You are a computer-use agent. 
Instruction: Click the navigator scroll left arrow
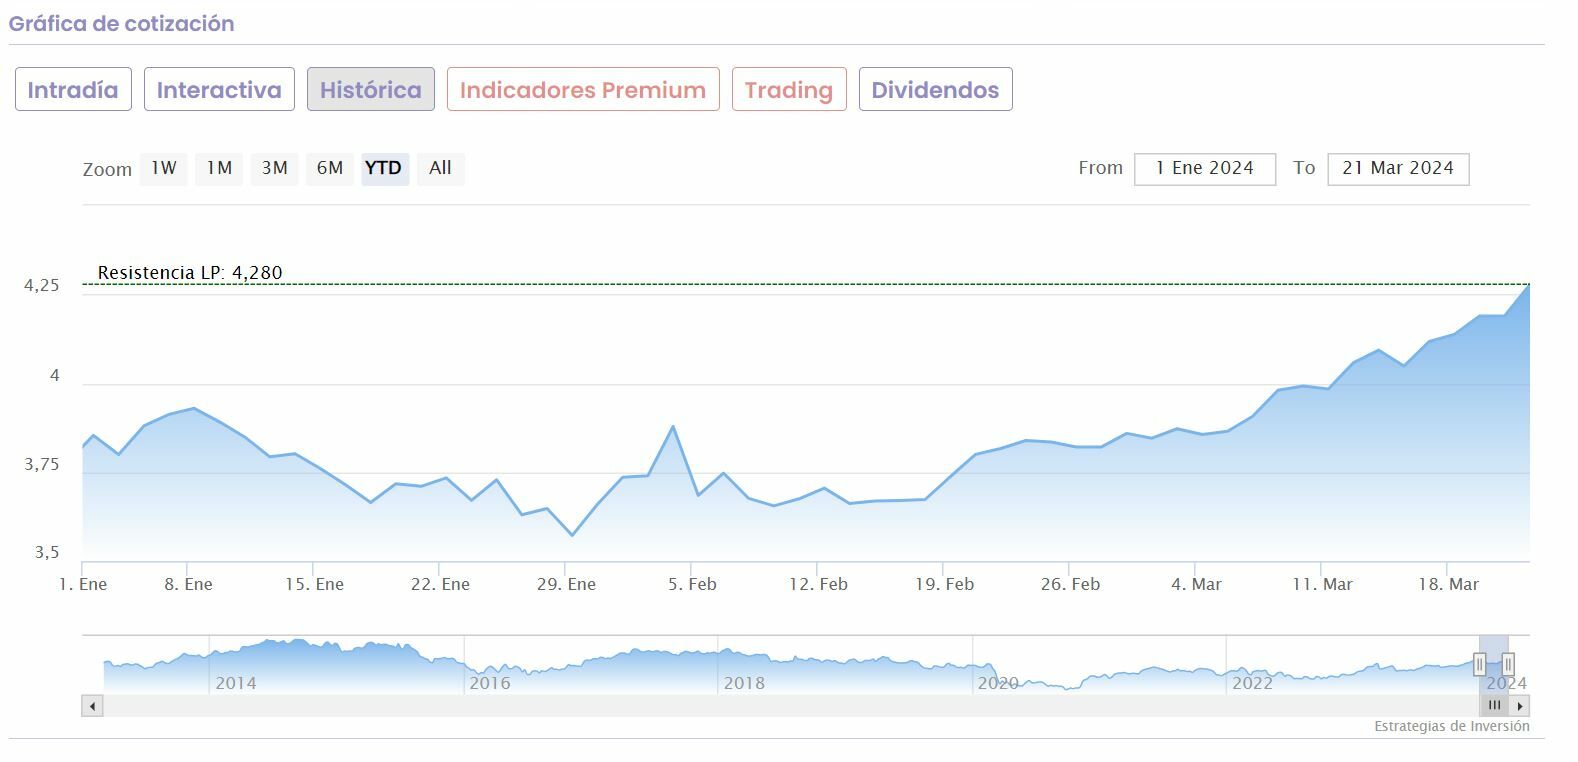(92, 706)
